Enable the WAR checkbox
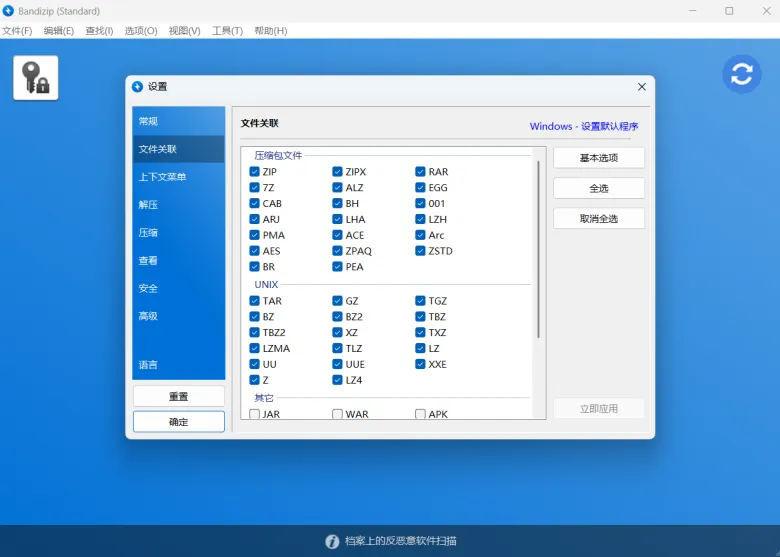The width and height of the screenshot is (780, 557). pos(337,414)
